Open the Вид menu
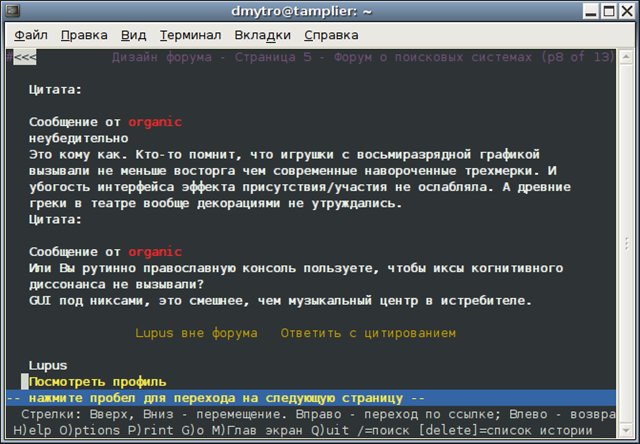 [x=133, y=36]
